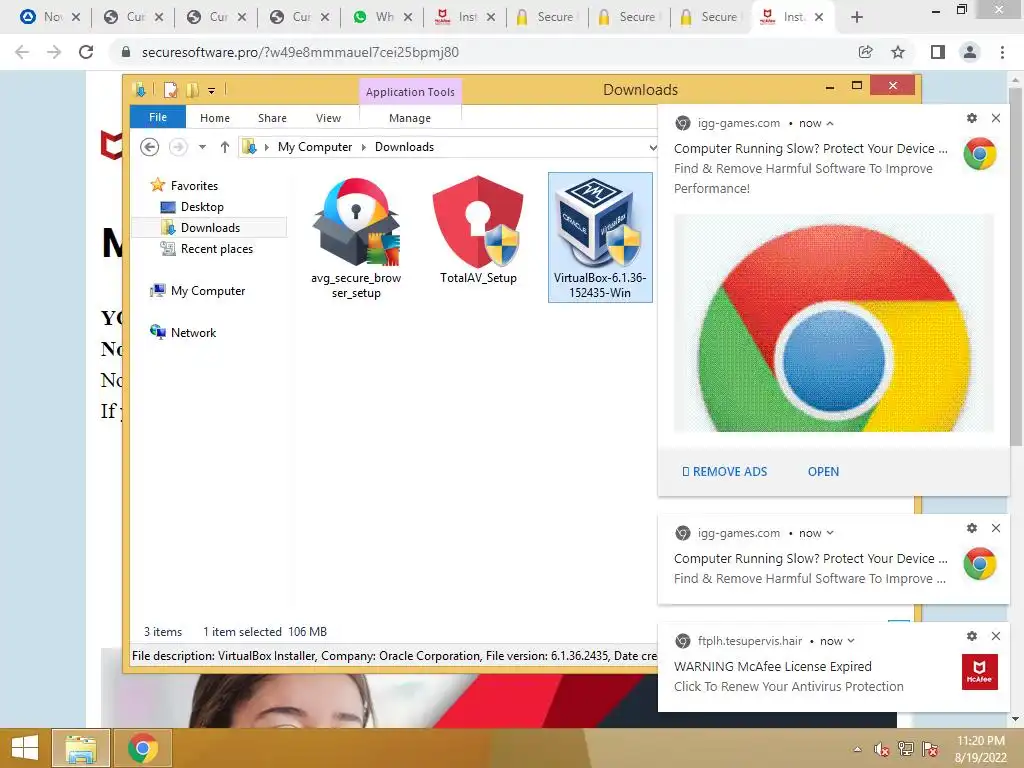1024x768 pixels.
Task: Click OPEN in the igg-games notification
Action: click(x=824, y=472)
